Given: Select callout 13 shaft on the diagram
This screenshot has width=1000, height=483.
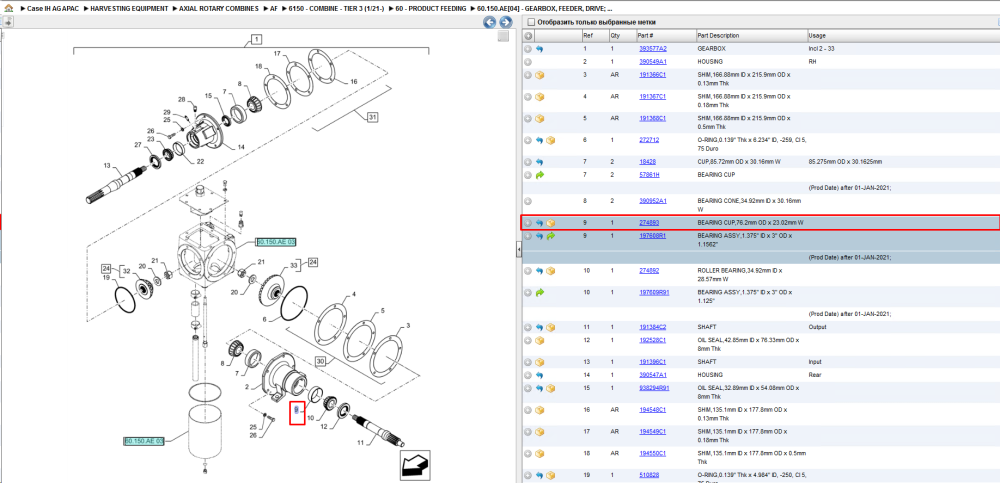Looking at the screenshot, I should [108, 166].
